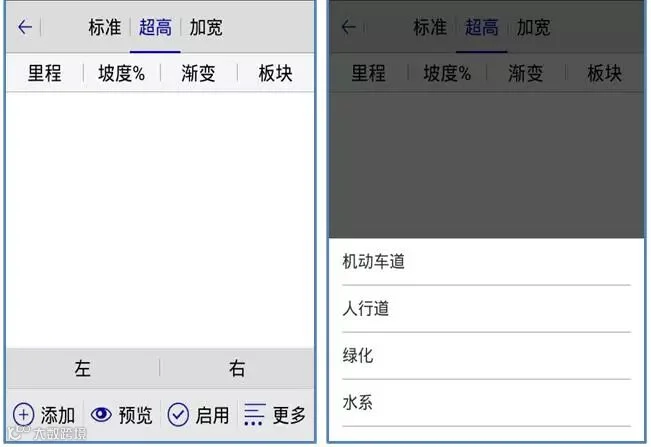Viewport: 651px width, 447px height.
Task: Click 坡度% header in right screen
Action: tap(447, 73)
